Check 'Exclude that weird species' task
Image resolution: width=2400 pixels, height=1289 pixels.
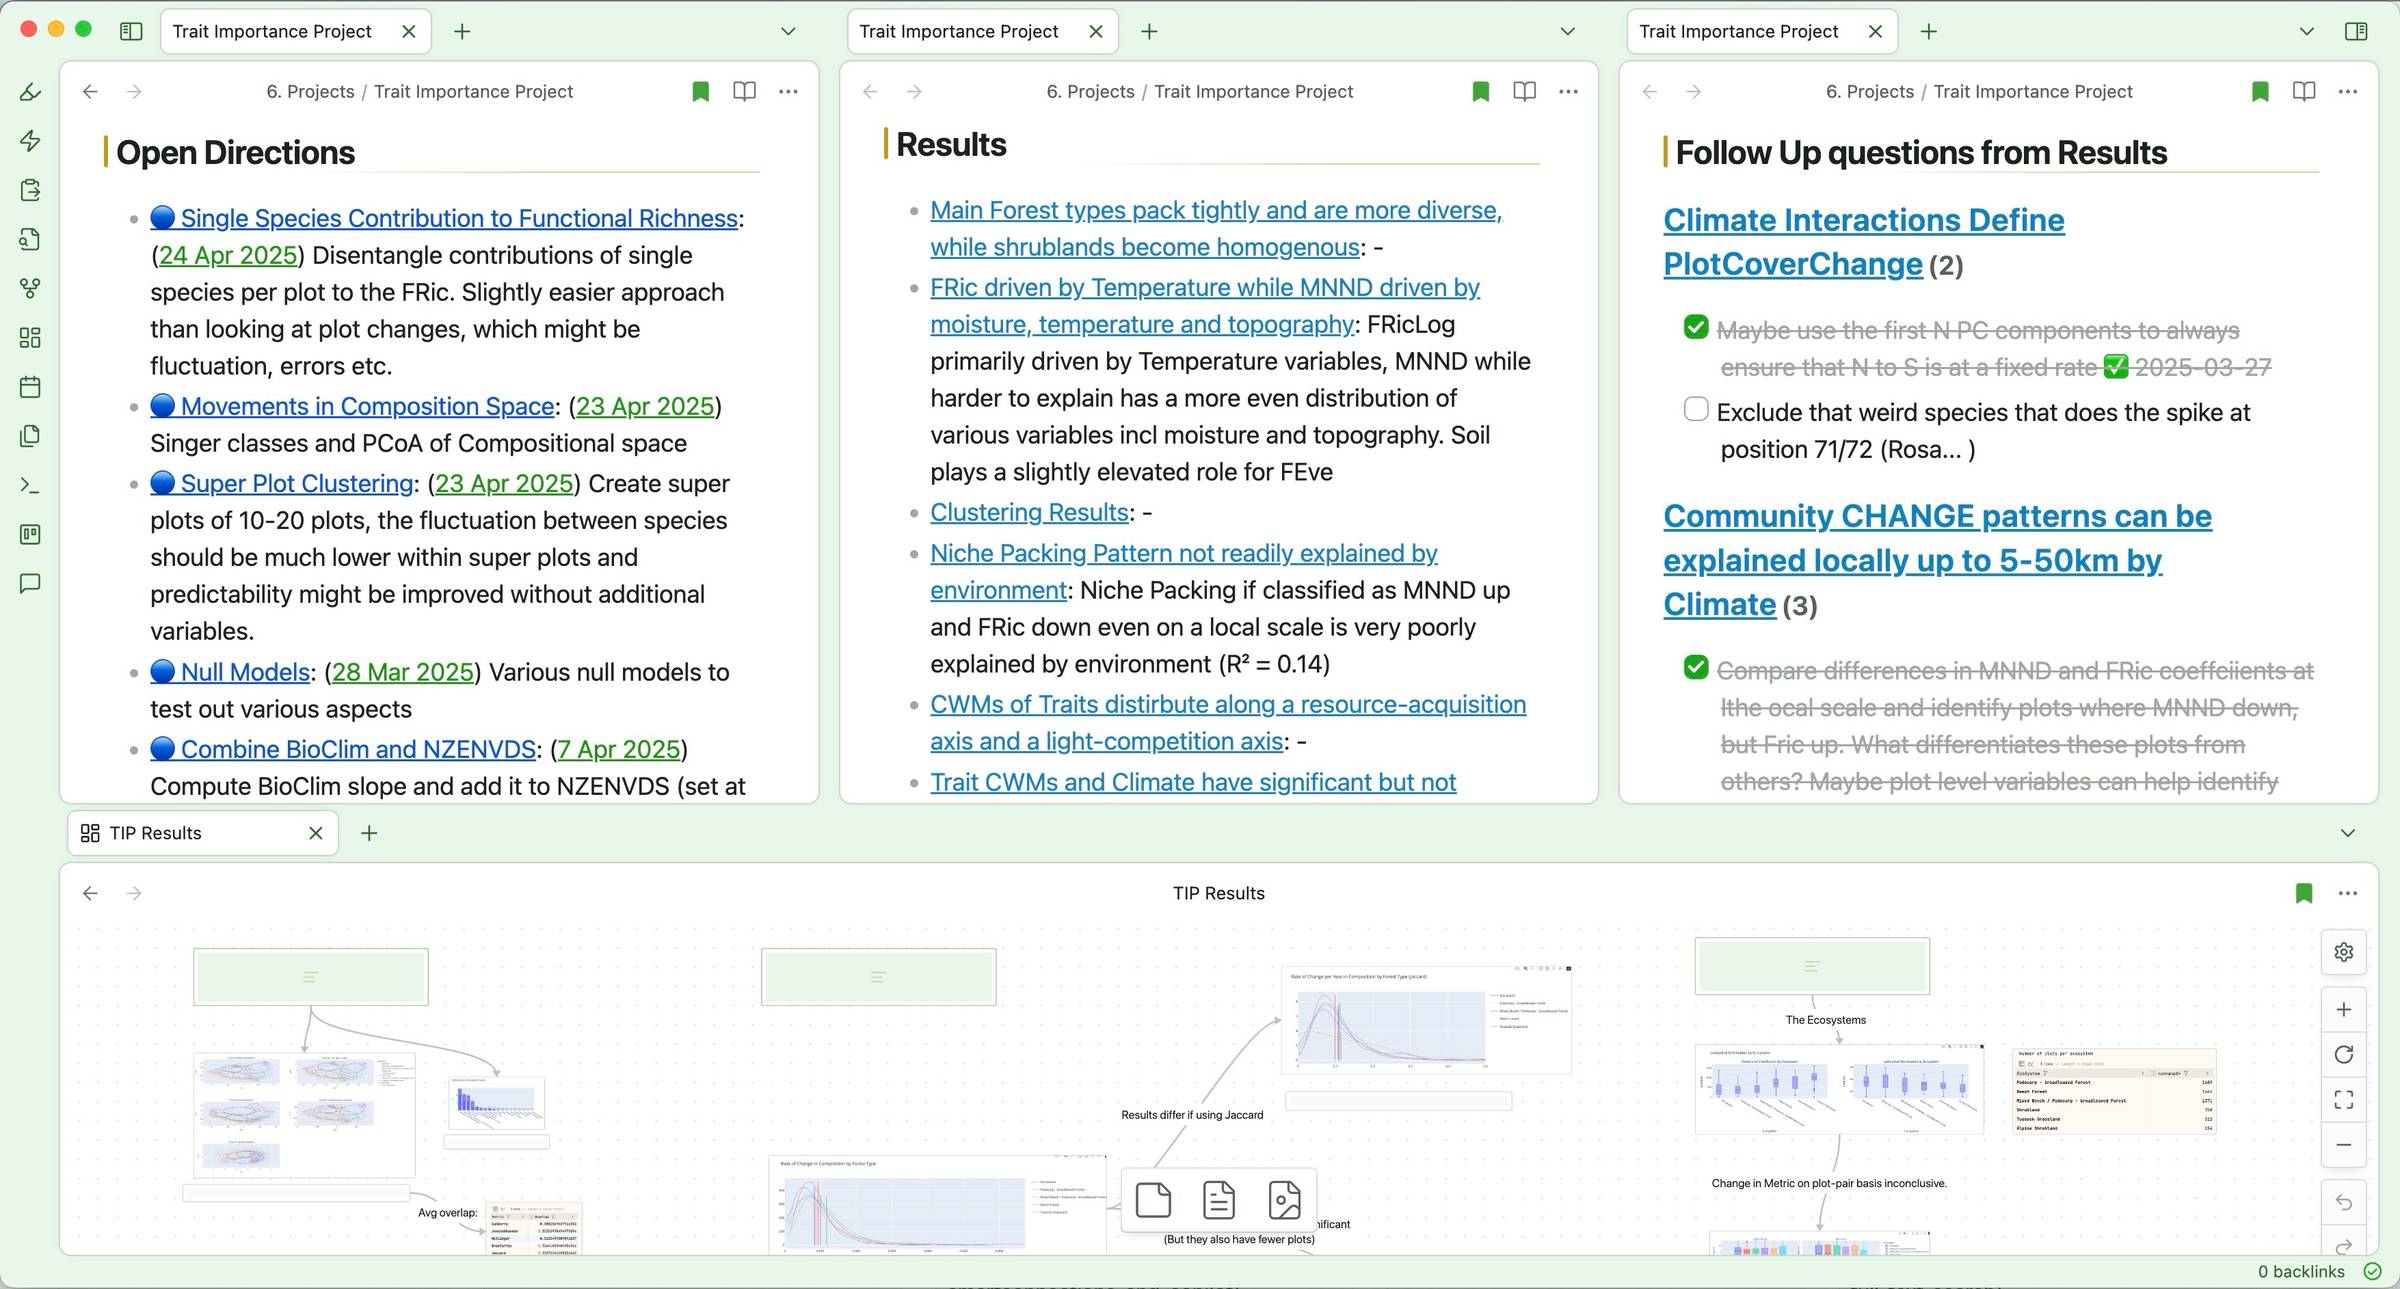pos(1696,409)
